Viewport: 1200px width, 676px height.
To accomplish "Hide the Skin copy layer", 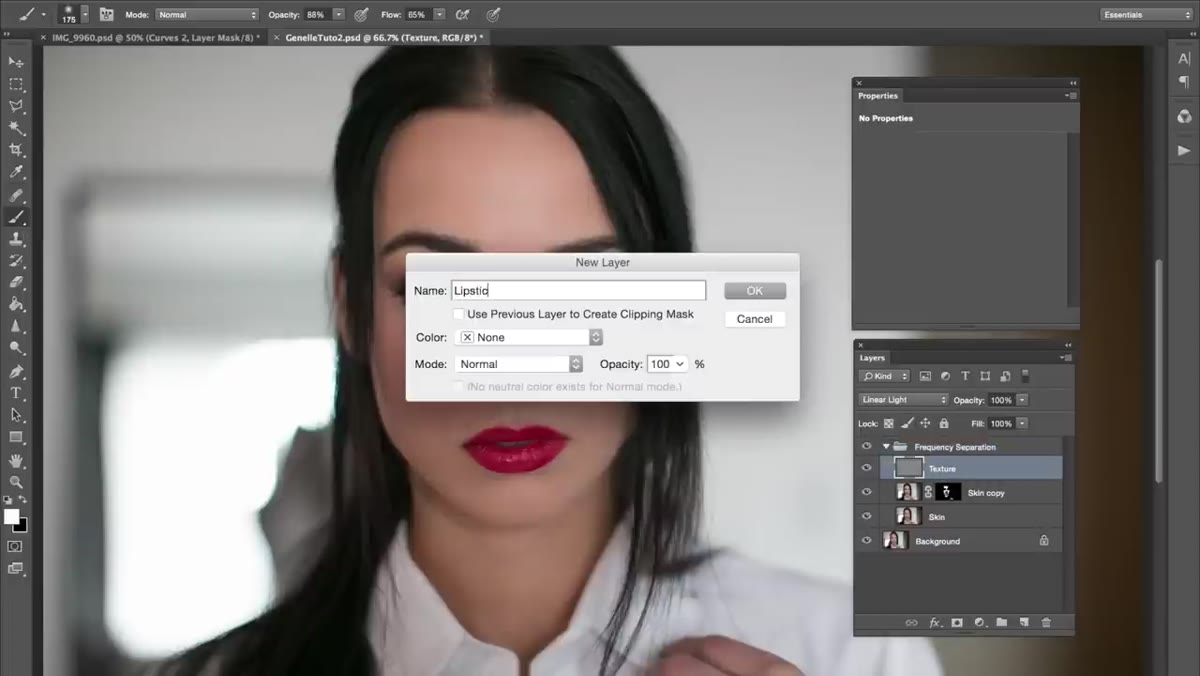I will [x=867, y=492].
